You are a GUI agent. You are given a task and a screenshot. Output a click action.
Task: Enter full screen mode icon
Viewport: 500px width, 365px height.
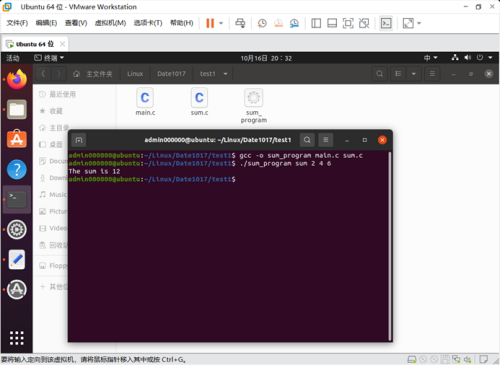(348, 23)
